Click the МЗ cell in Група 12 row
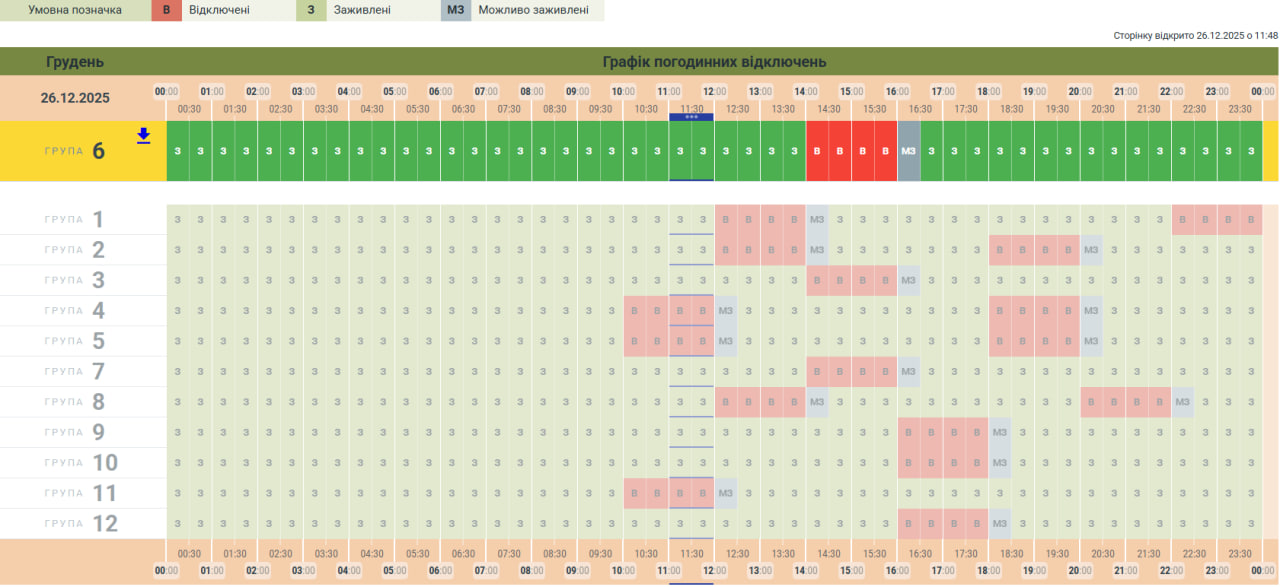Image resolution: width=1280 pixels, height=587 pixels. click(x=999, y=523)
